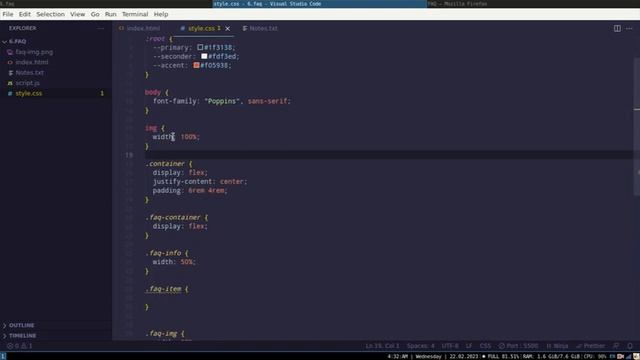Open the File menu
Screen dimensions: 640x360
pyautogui.click(x=8, y=14)
